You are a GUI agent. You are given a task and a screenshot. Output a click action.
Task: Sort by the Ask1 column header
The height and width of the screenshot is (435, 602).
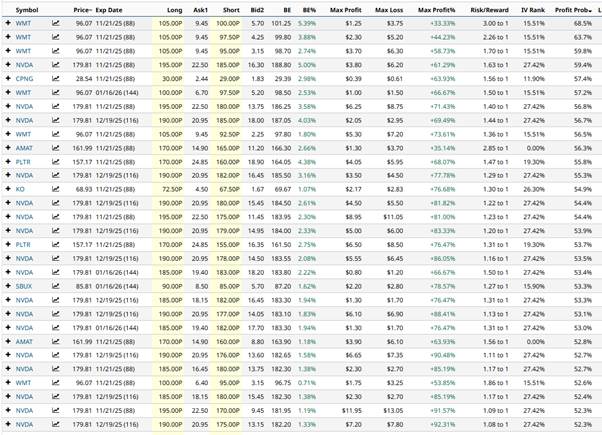click(200, 10)
